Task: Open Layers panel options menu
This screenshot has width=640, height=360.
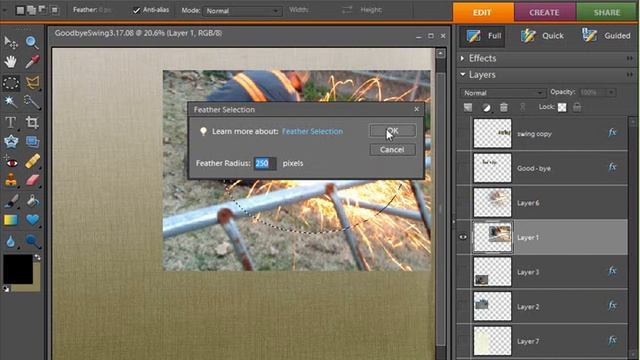Action: [630, 75]
